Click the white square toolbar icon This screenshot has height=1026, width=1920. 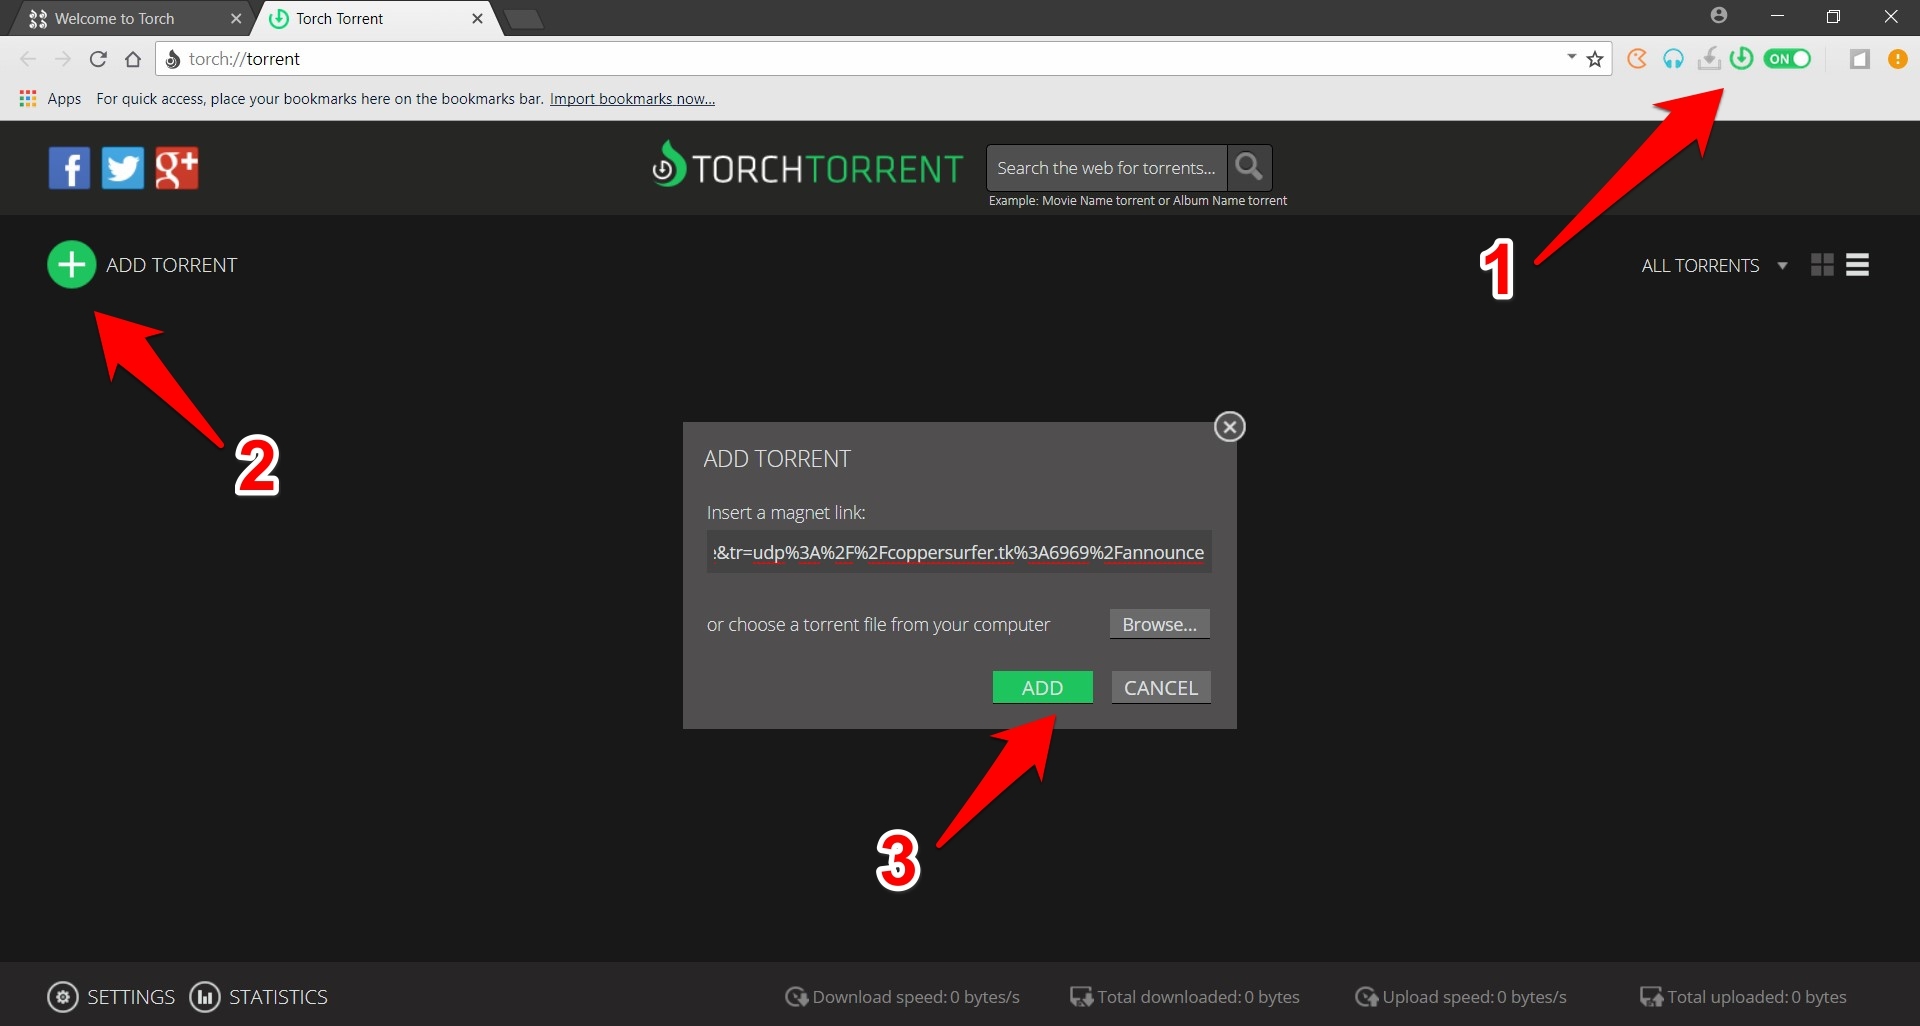coord(1860,59)
